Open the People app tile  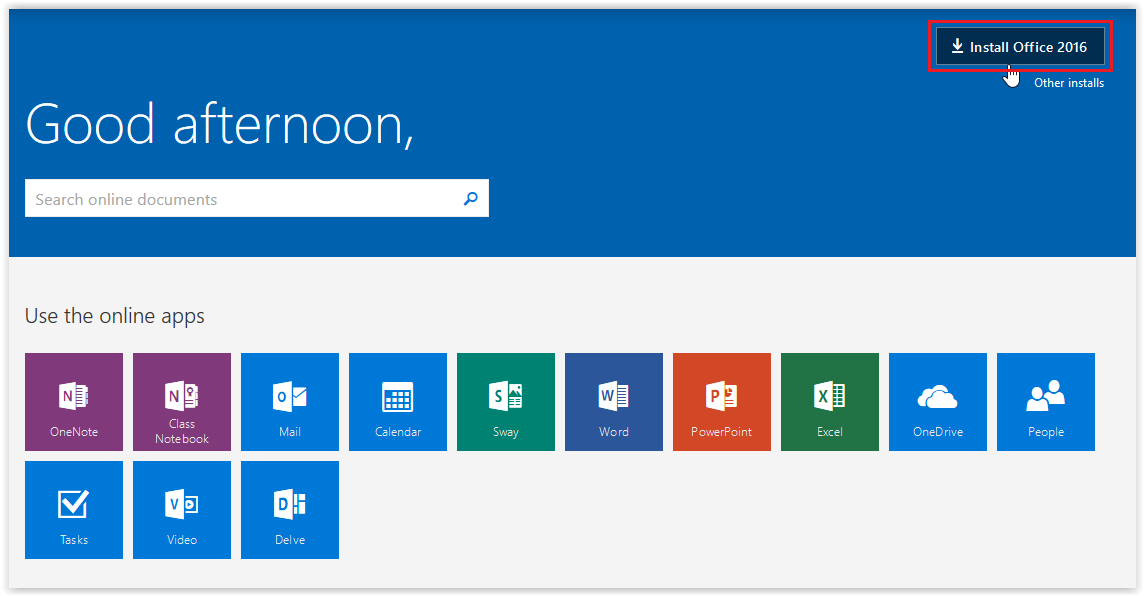(x=1046, y=402)
